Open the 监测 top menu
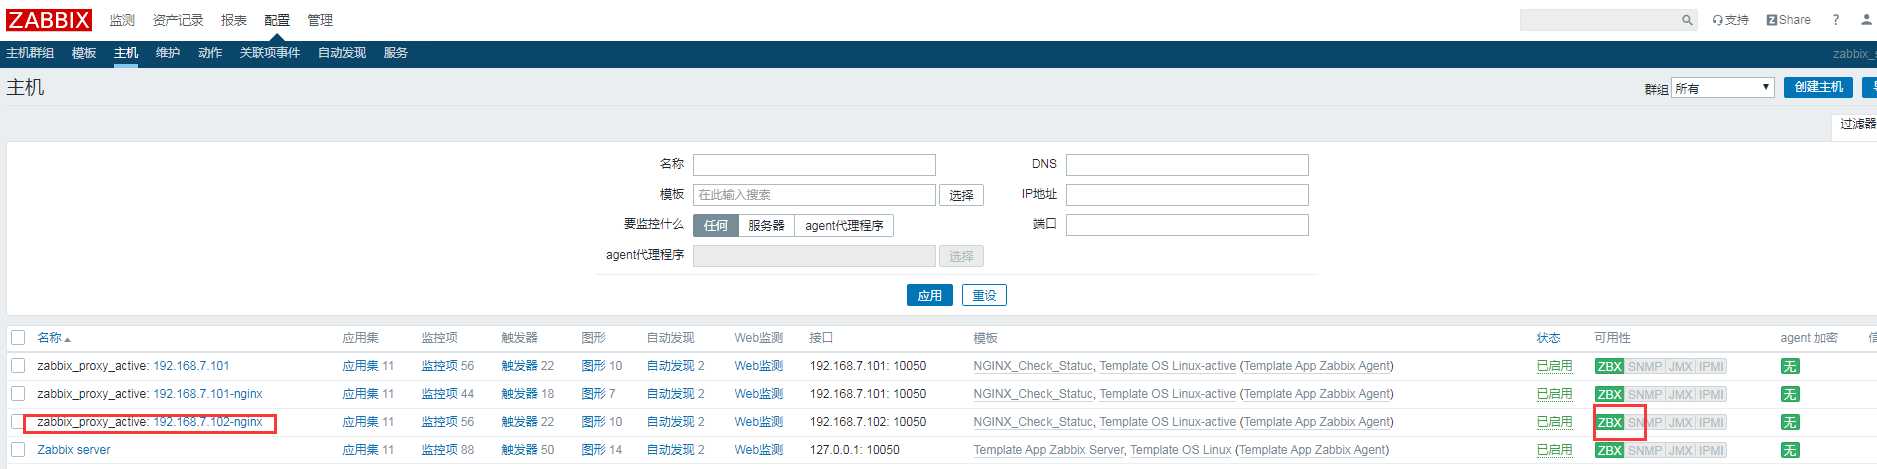The width and height of the screenshot is (1877, 469). (x=122, y=20)
